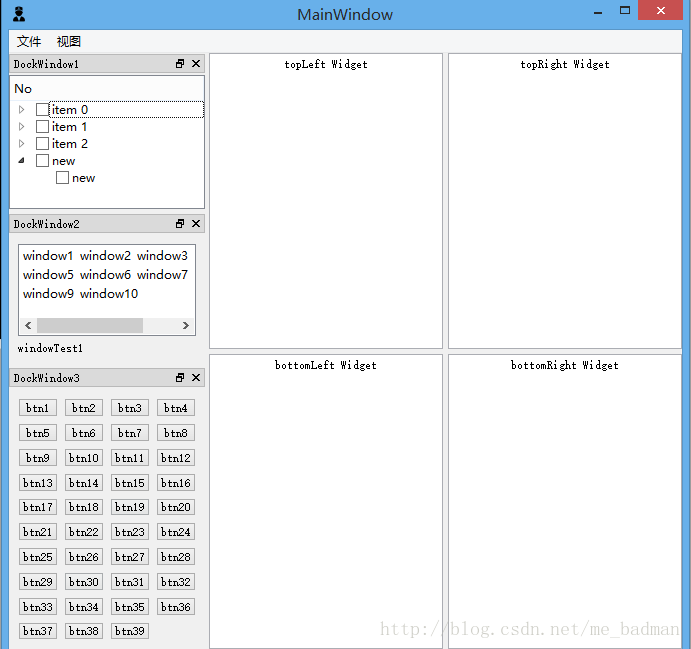Click the list scroll right arrow
Viewport: 691px width, 649px height.
(186, 325)
